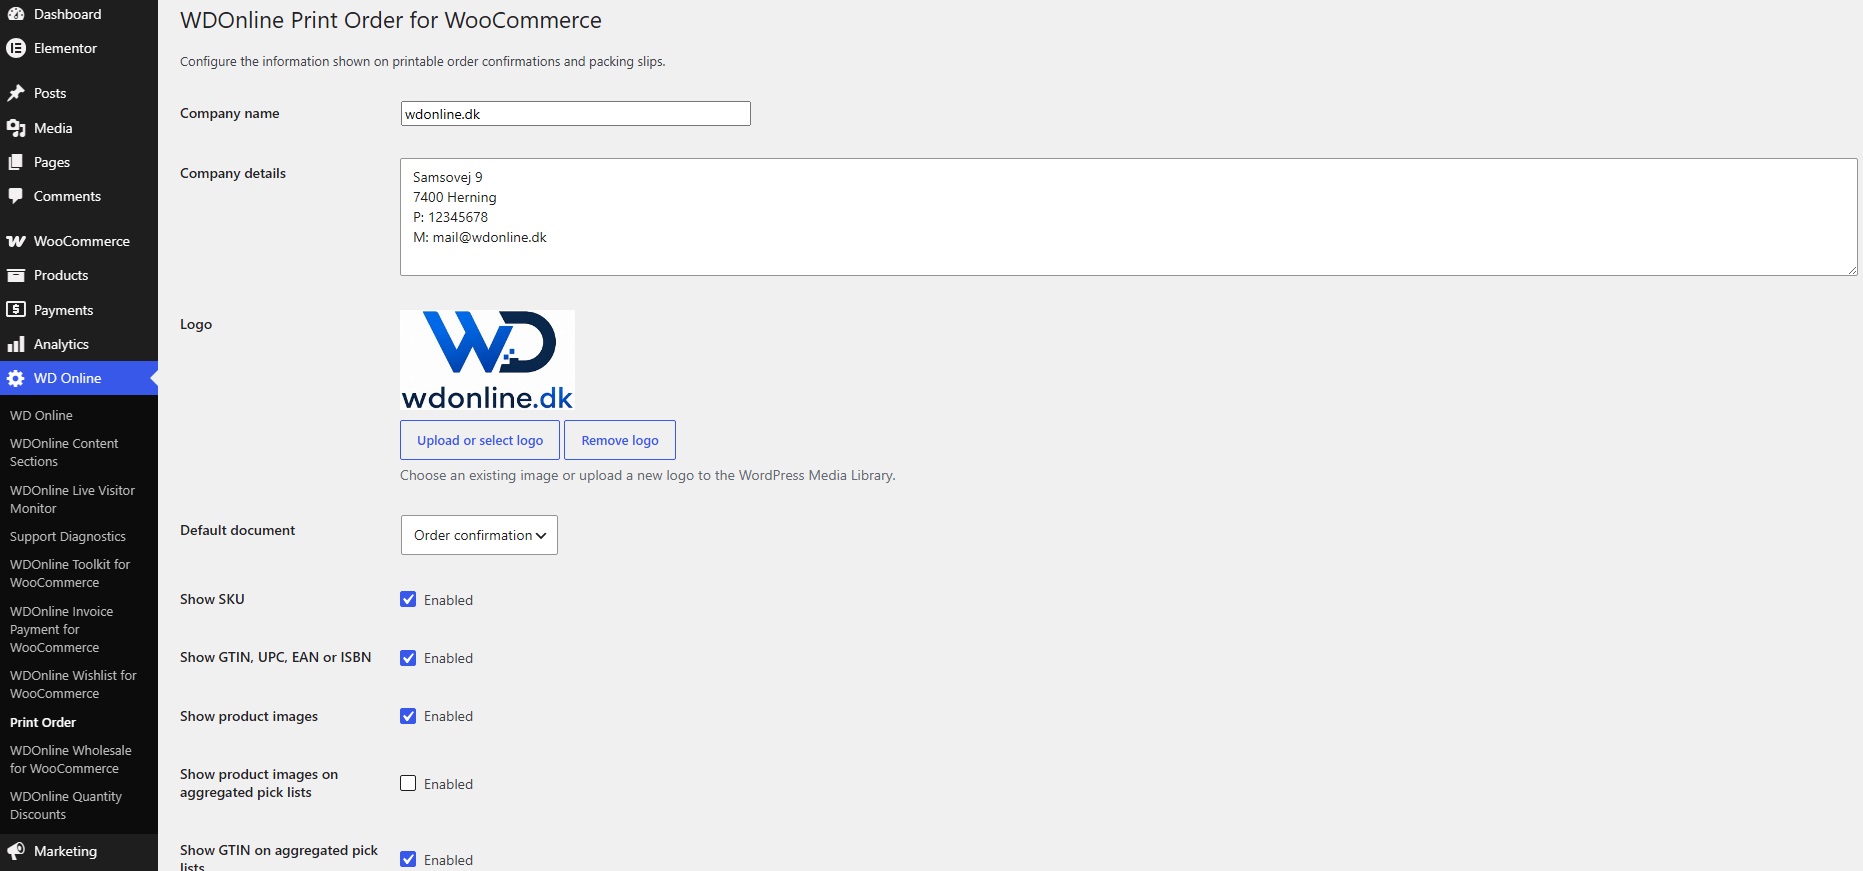Click the wdonline.dk logo thumbnail
Image resolution: width=1863 pixels, height=871 pixels.
point(487,360)
